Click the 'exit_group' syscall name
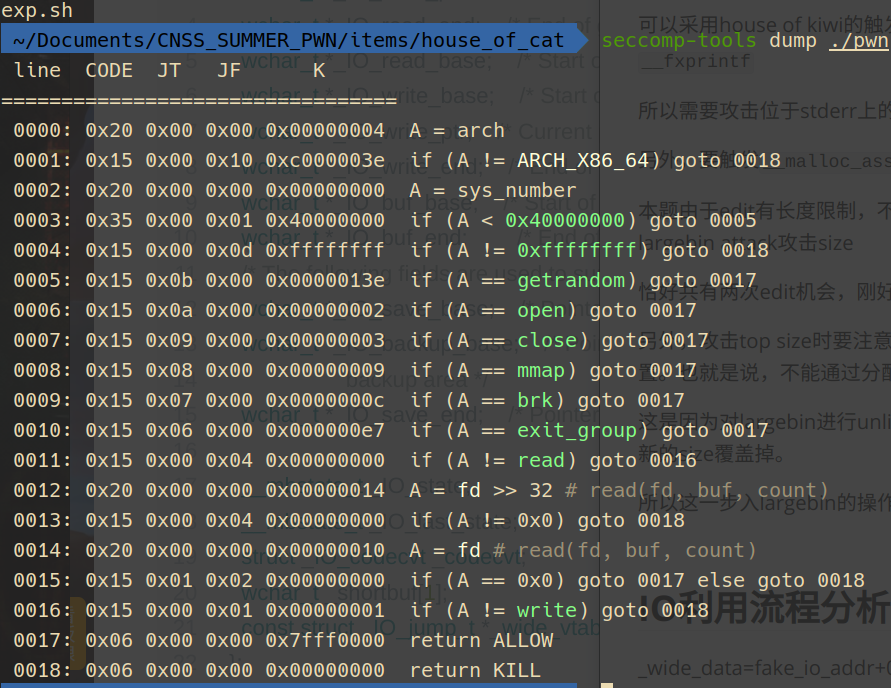The height and width of the screenshot is (688, 891). [577, 431]
